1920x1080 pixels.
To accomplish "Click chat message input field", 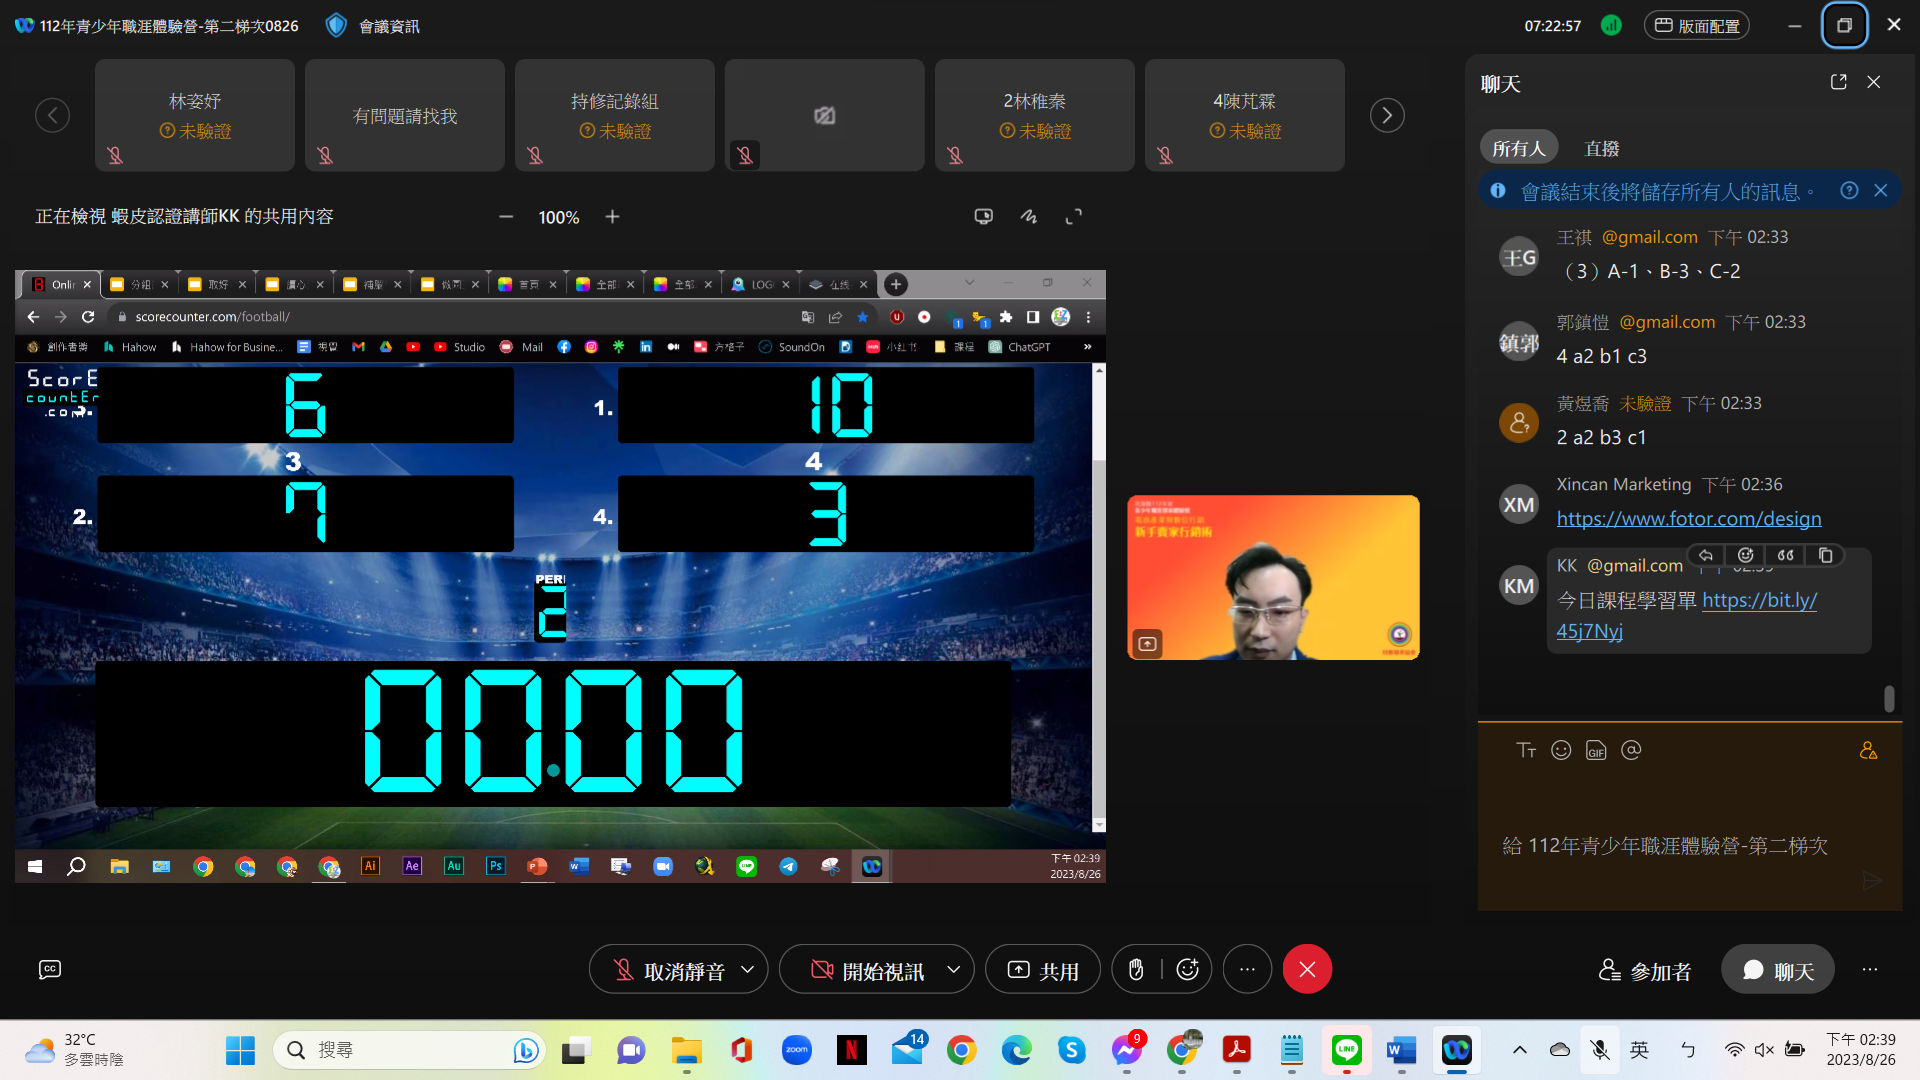I will [1665, 845].
